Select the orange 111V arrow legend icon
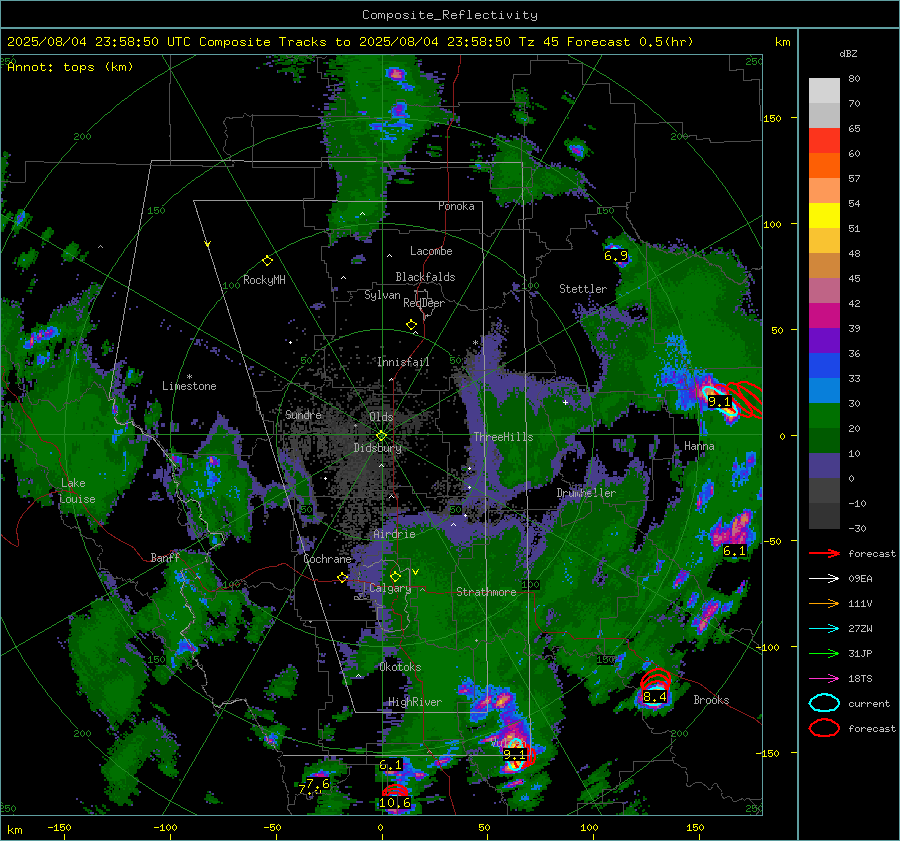Image resolution: width=900 pixels, height=841 pixels. pos(824,603)
